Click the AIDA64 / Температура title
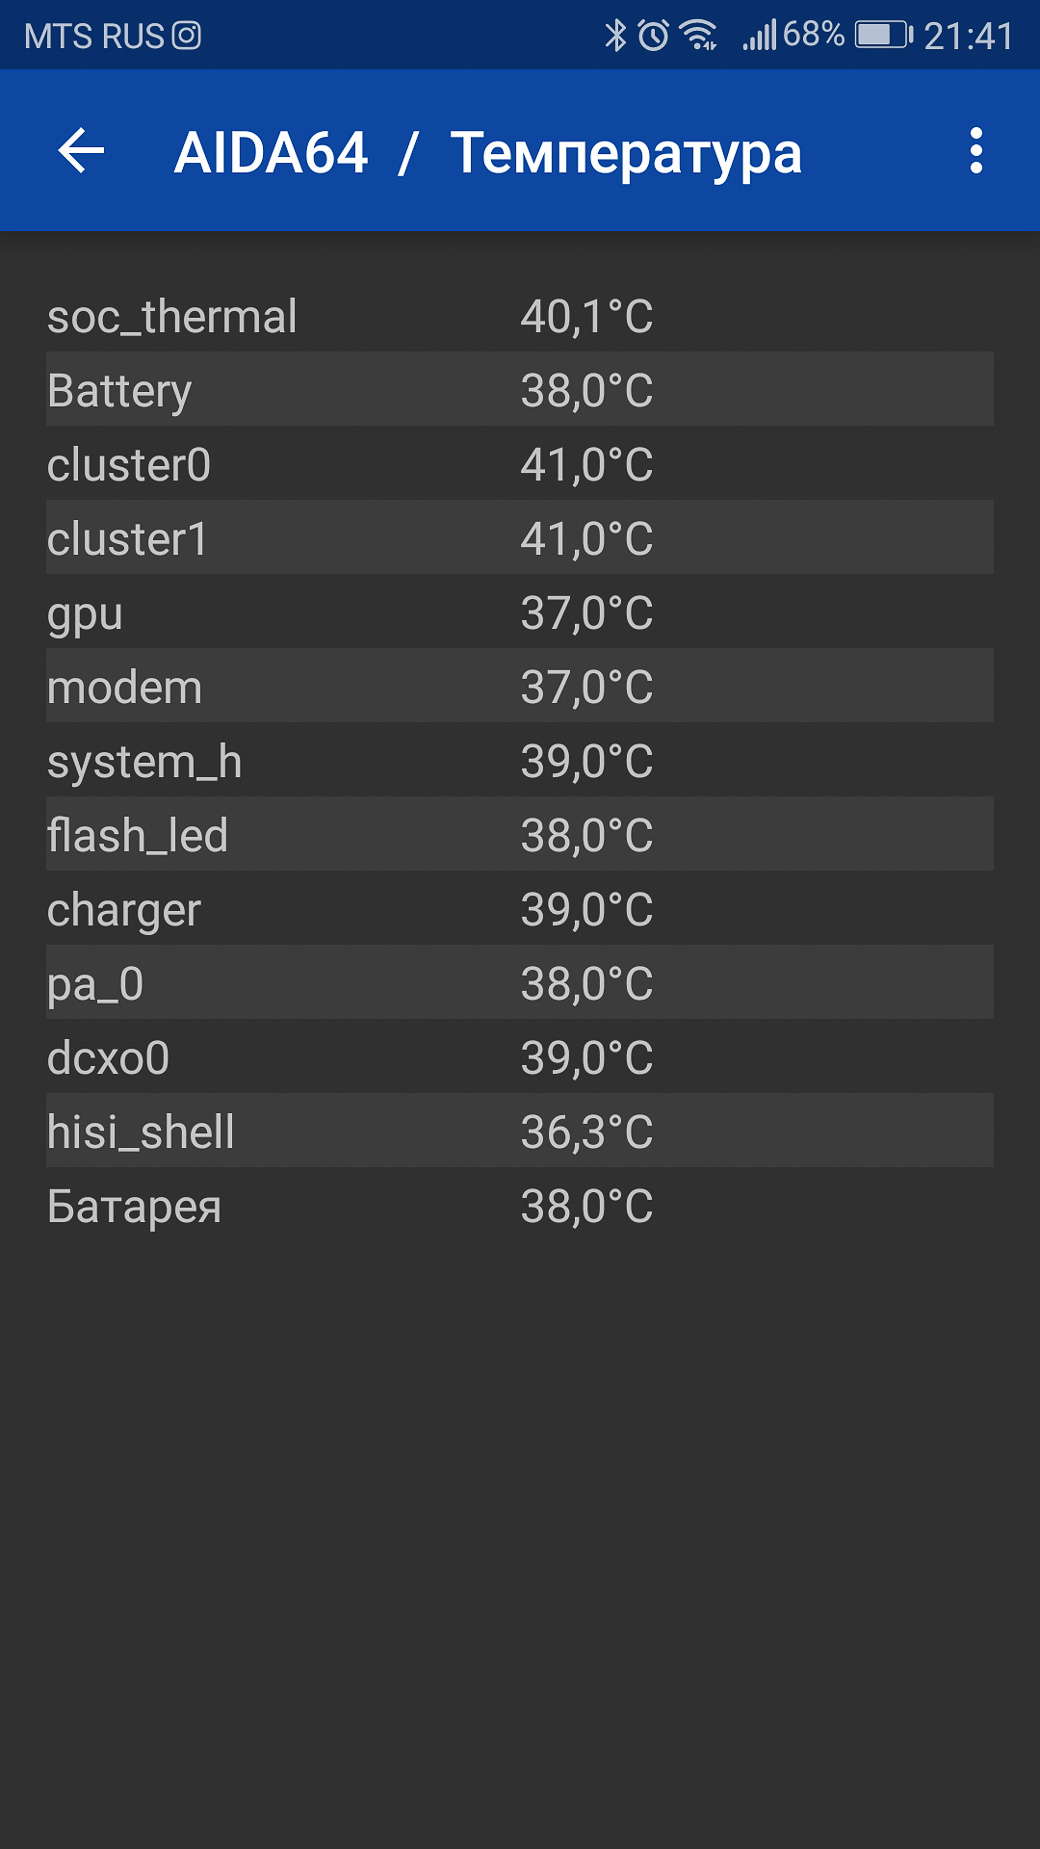 point(488,153)
